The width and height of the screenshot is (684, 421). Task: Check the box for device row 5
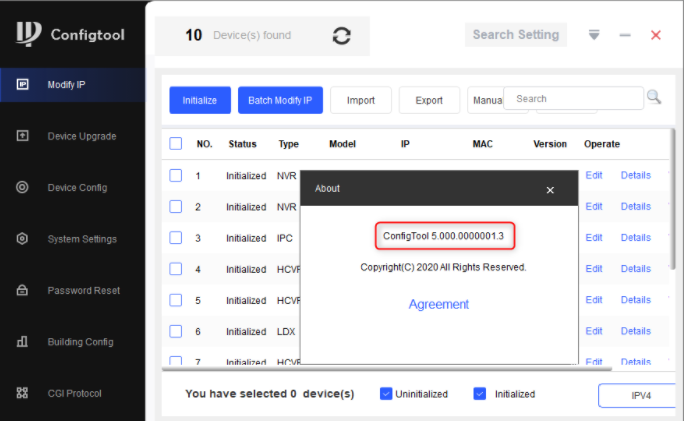point(176,300)
